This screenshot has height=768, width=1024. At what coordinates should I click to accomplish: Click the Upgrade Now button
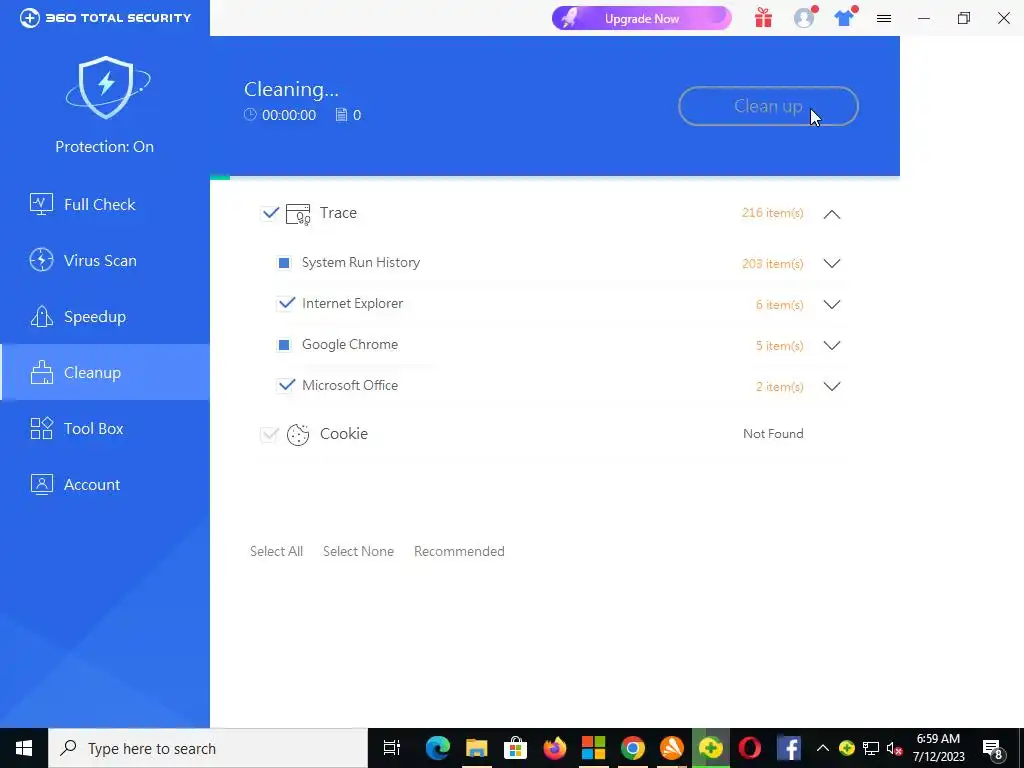click(641, 18)
